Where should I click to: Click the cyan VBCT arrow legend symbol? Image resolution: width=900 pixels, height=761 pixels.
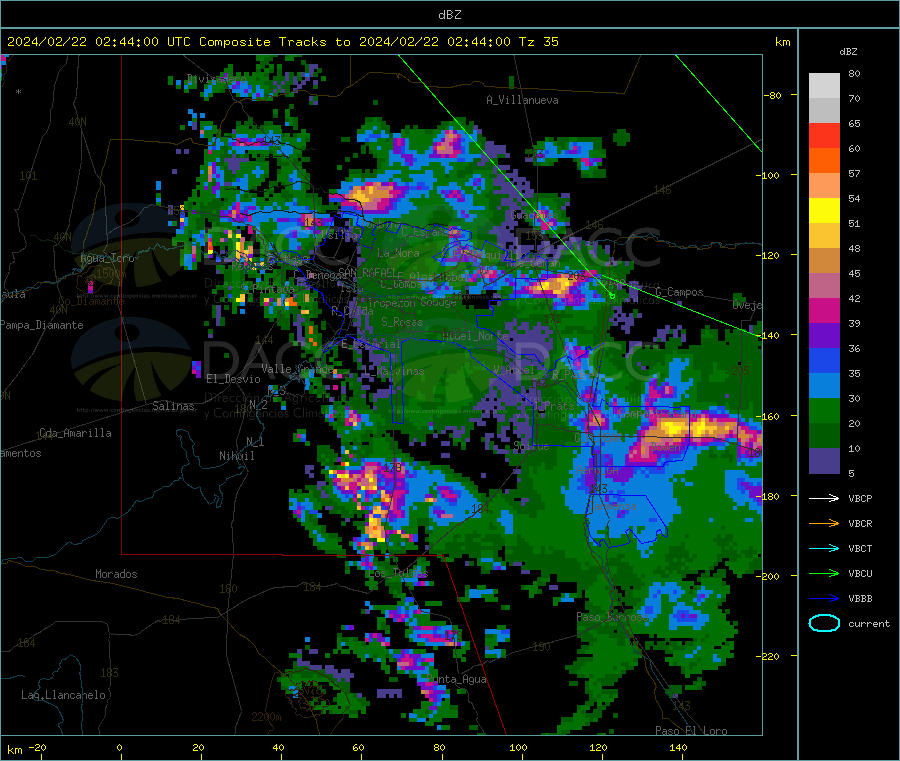pos(824,549)
